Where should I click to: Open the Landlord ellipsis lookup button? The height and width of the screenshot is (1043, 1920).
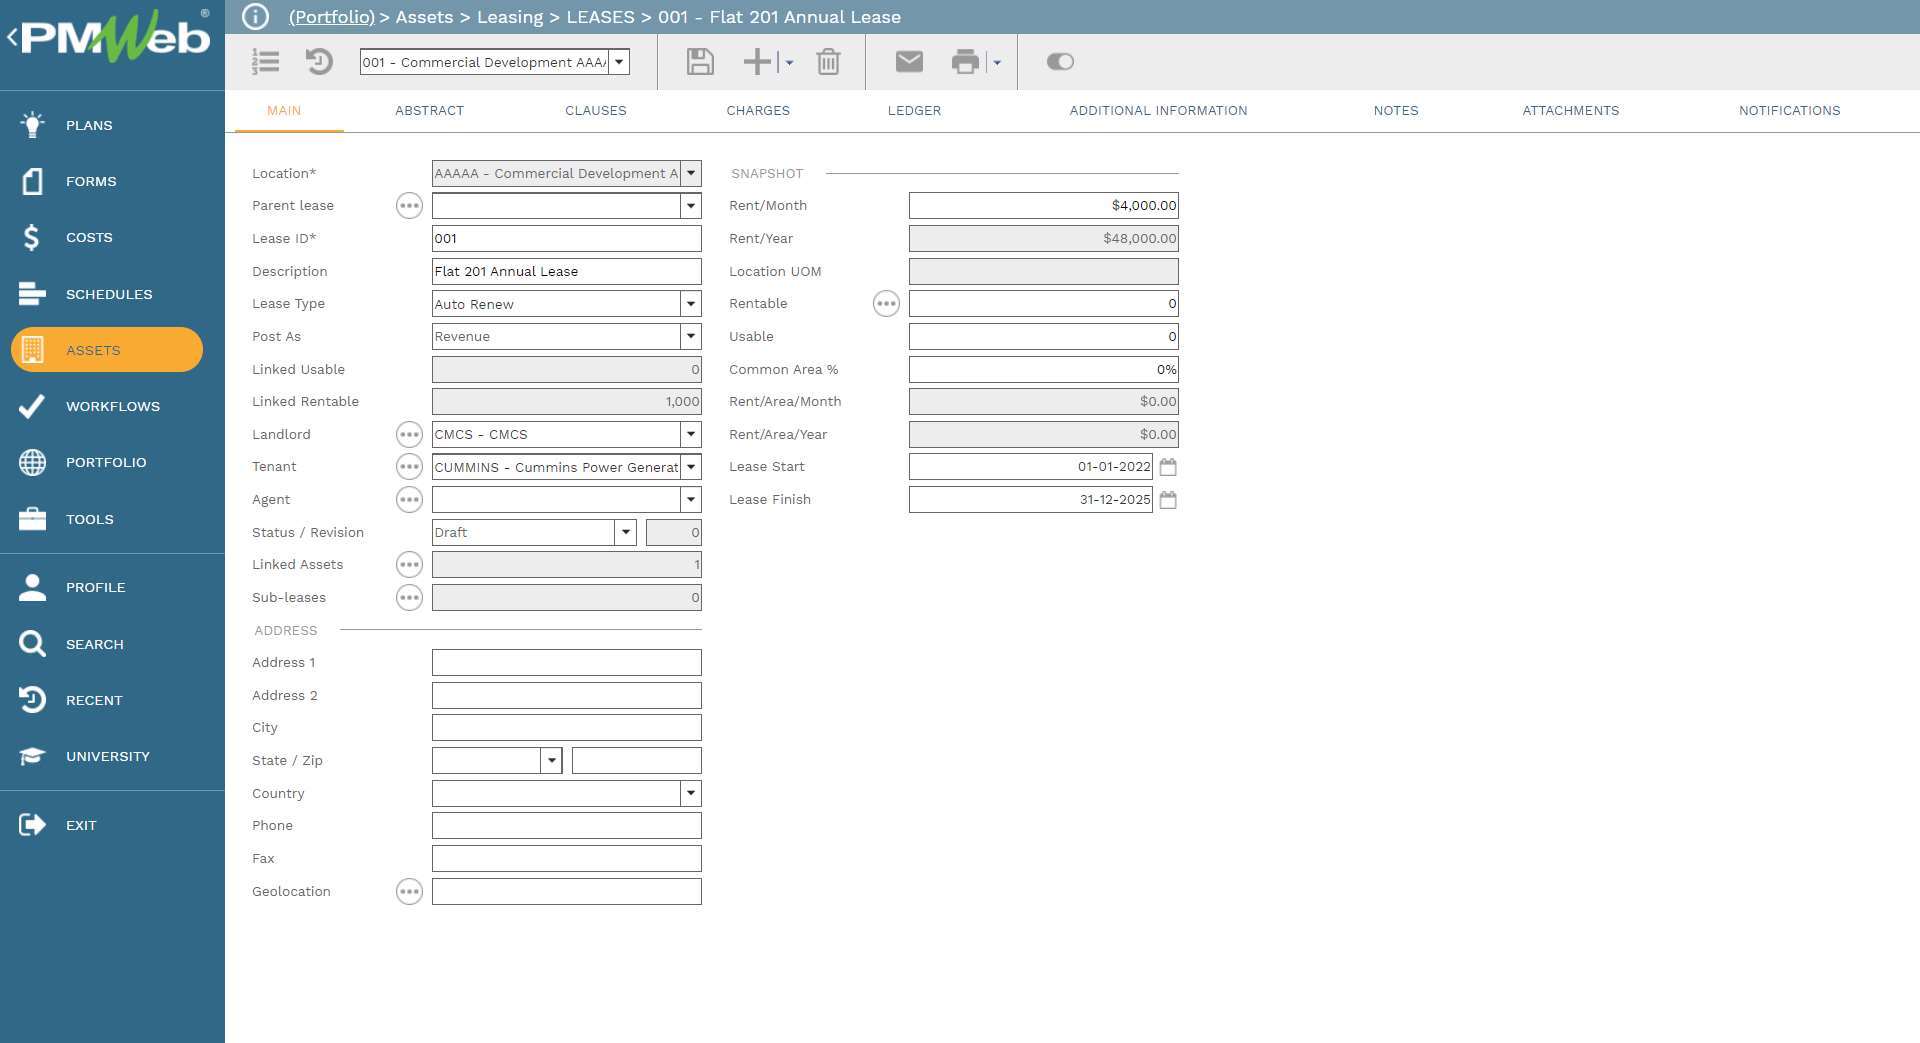[x=409, y=434]
